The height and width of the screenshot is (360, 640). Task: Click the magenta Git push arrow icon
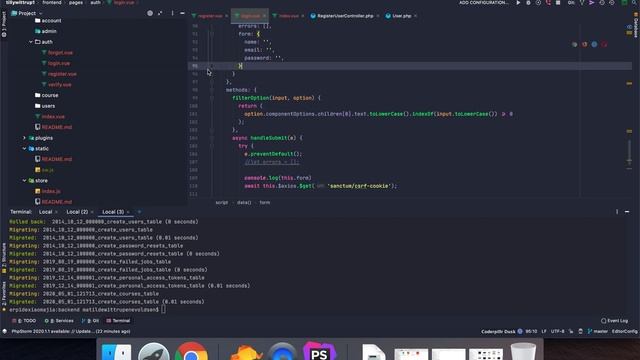pos(591,2)
